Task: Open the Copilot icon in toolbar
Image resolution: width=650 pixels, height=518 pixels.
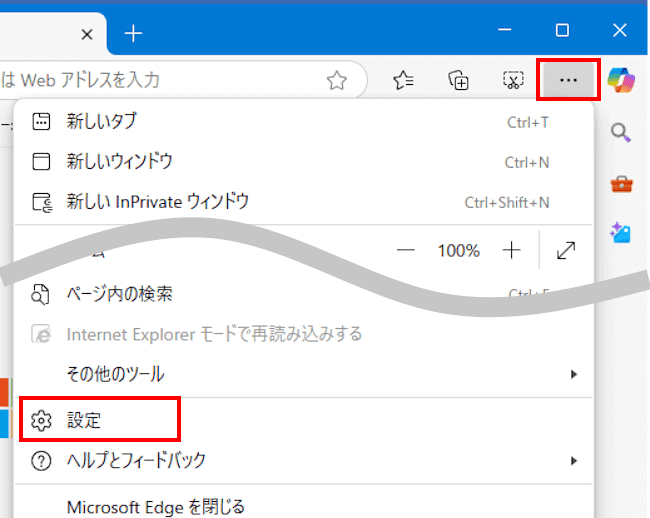Action: (621, 80)
